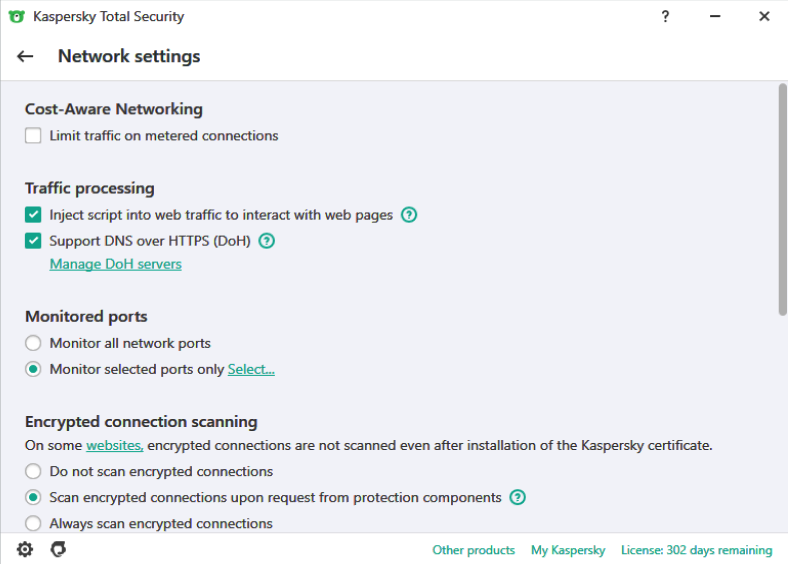Open Manage DoH servers link
788x564 pixels.
pos(116,264)
